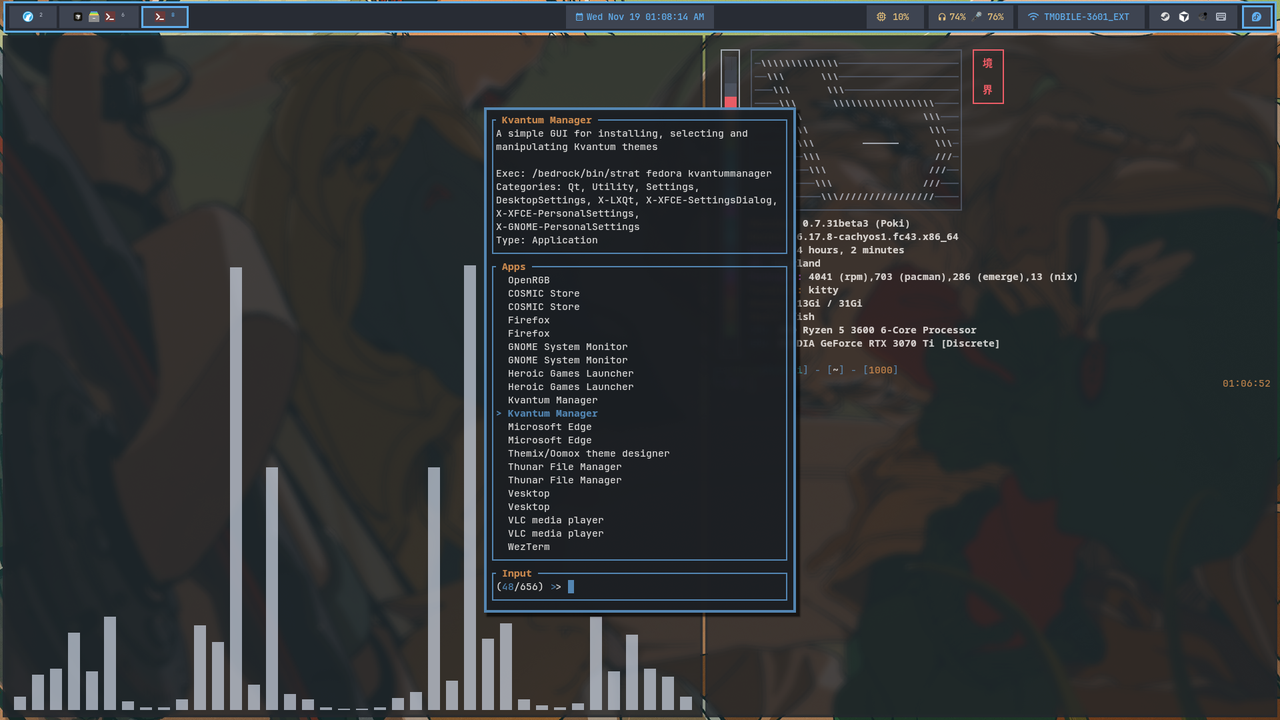Open Themix/Oomox theme designer

point(588,453)
